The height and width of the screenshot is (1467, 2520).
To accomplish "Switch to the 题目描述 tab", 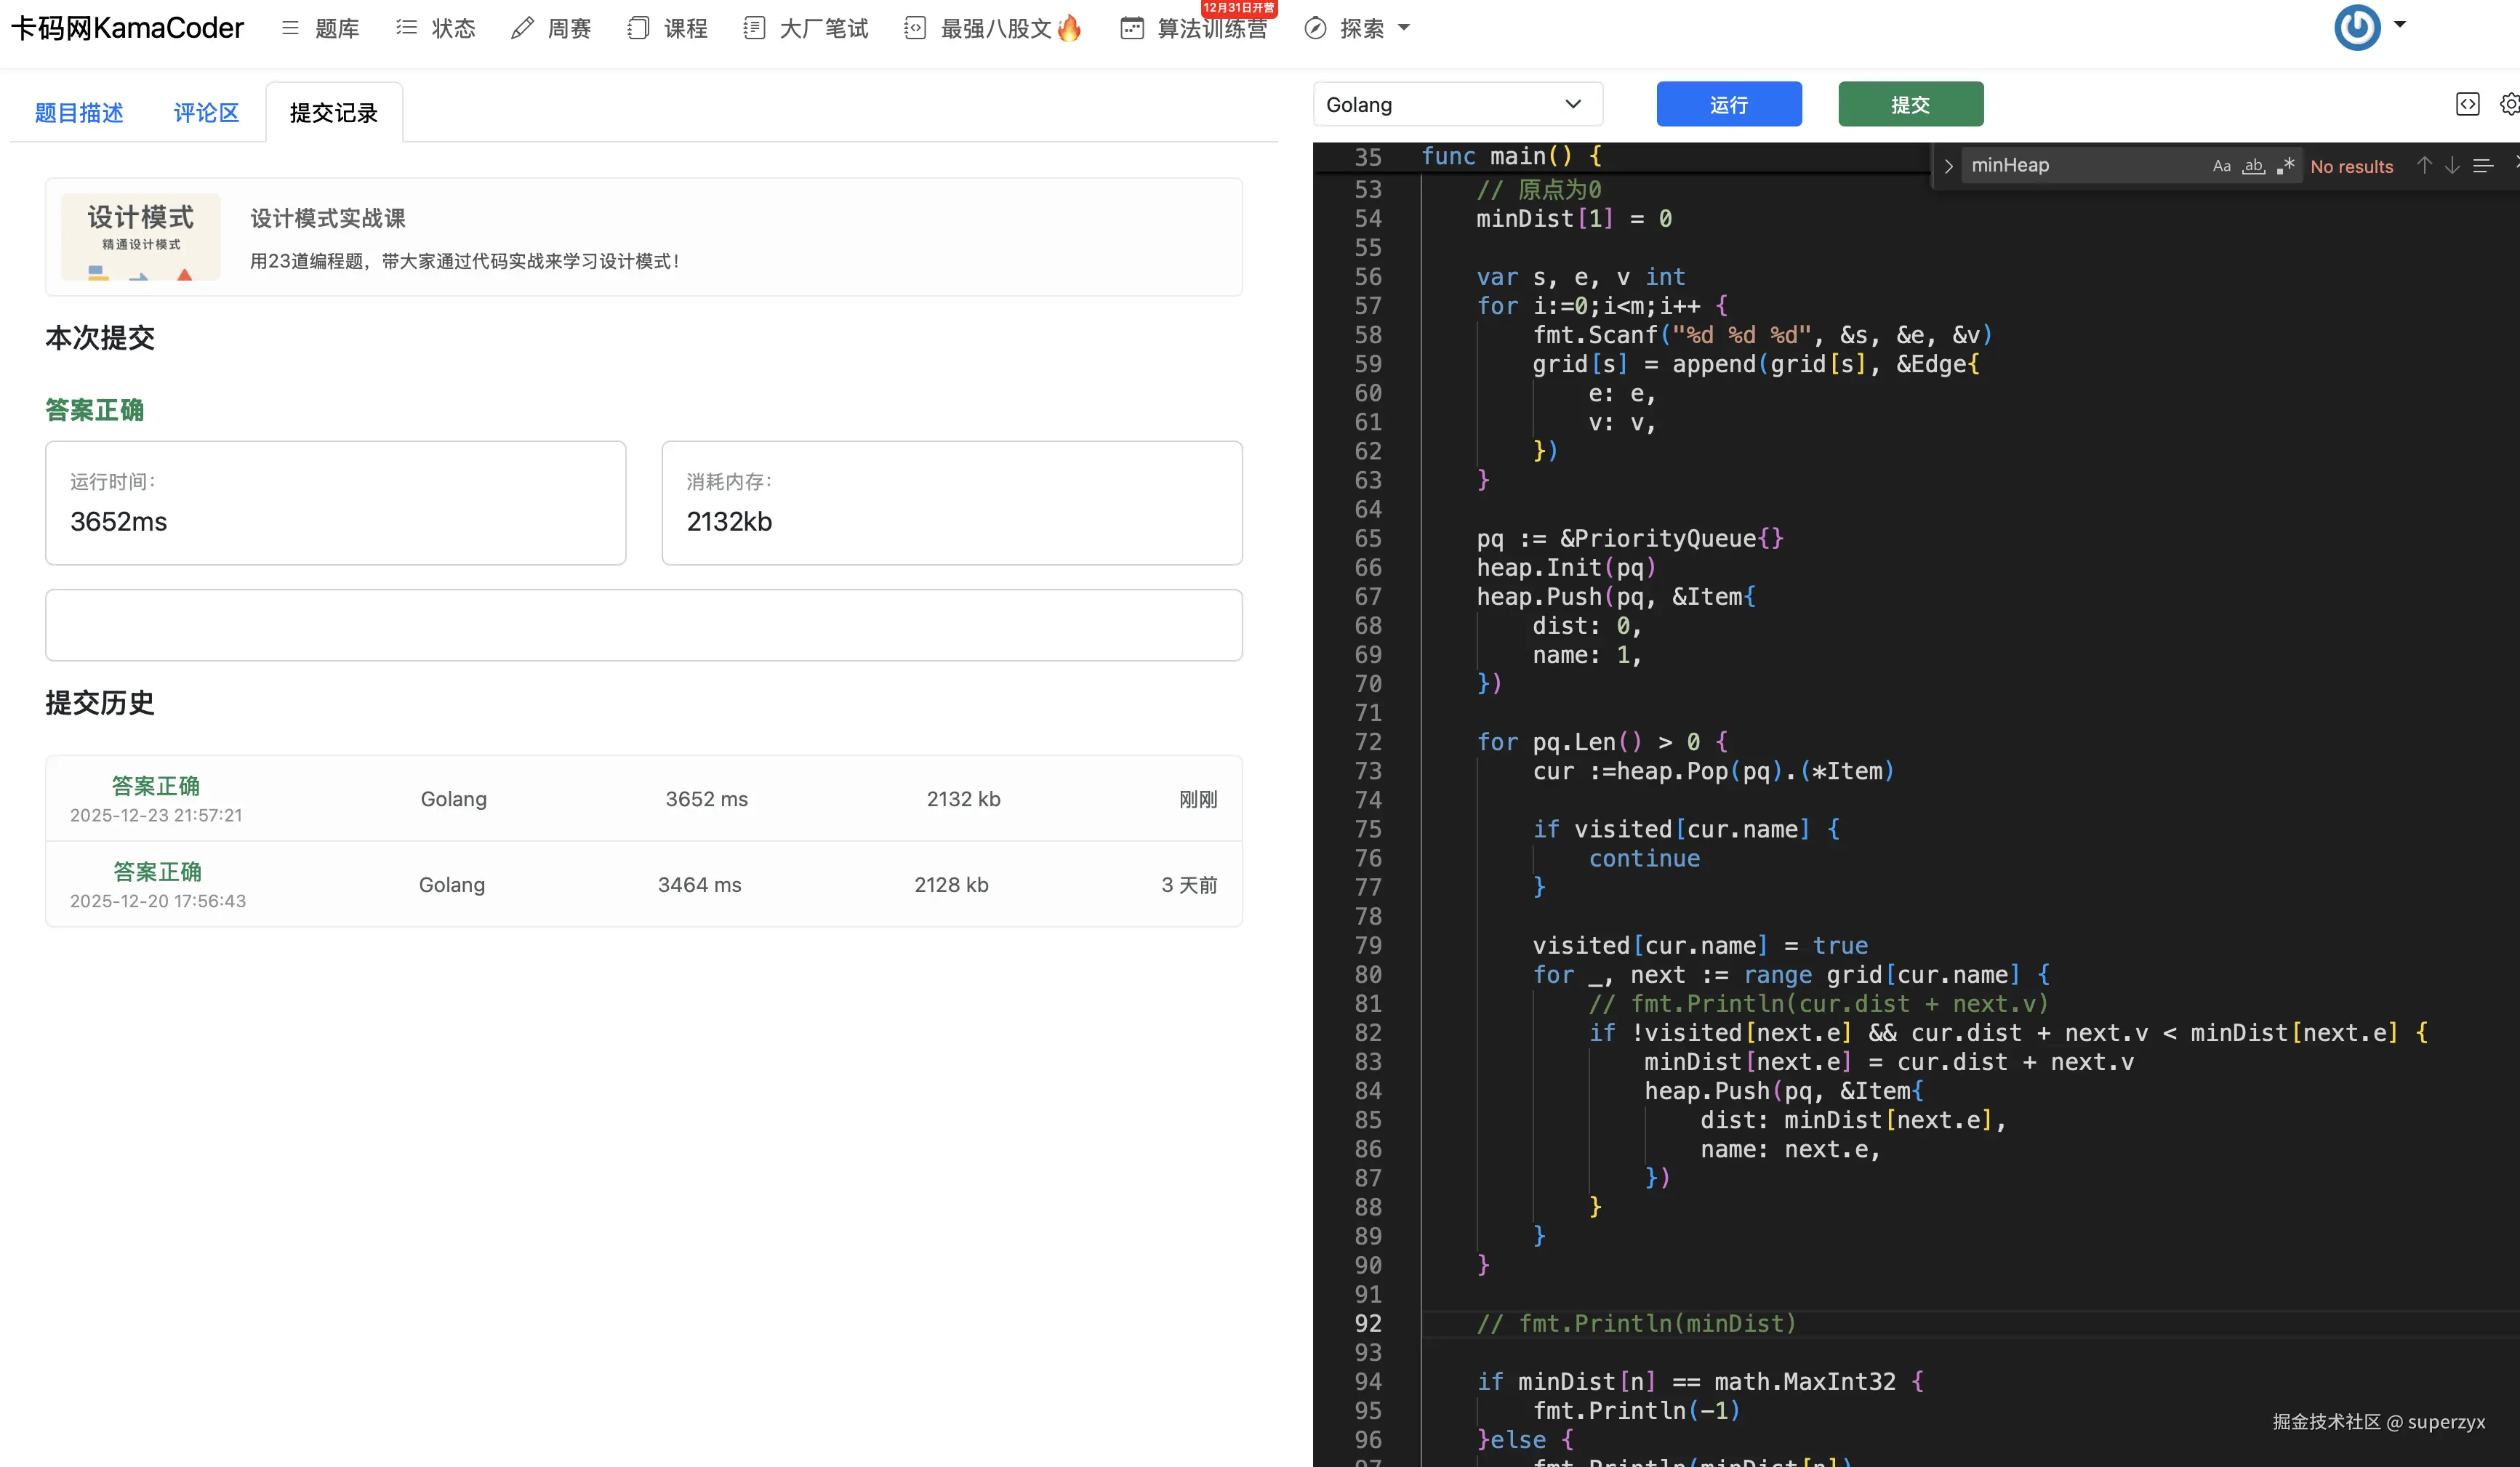I will pos(79,113).
